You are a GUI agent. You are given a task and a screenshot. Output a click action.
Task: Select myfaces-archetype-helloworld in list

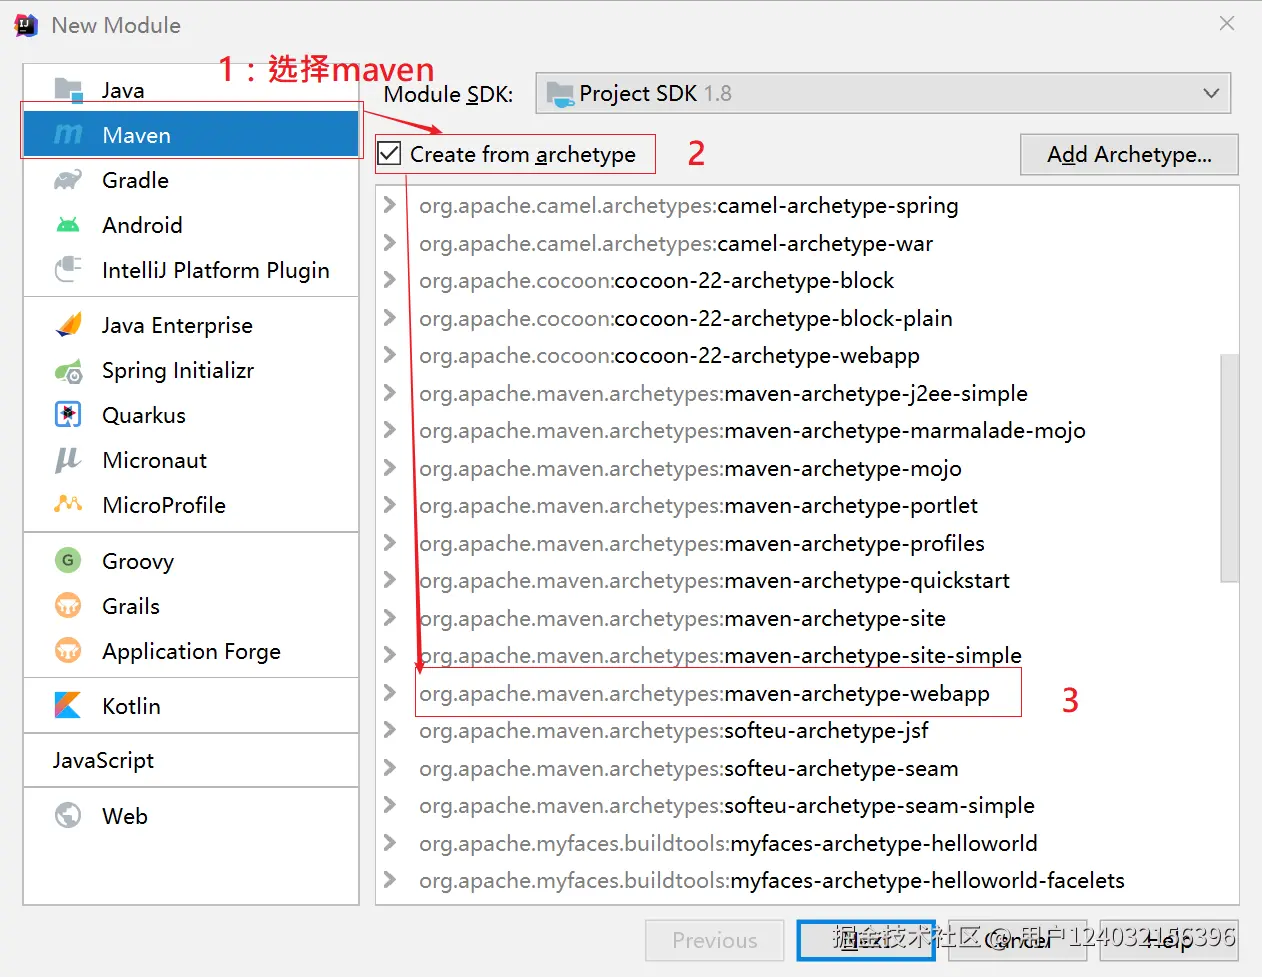pyautogui.click(x=728, y=843)
